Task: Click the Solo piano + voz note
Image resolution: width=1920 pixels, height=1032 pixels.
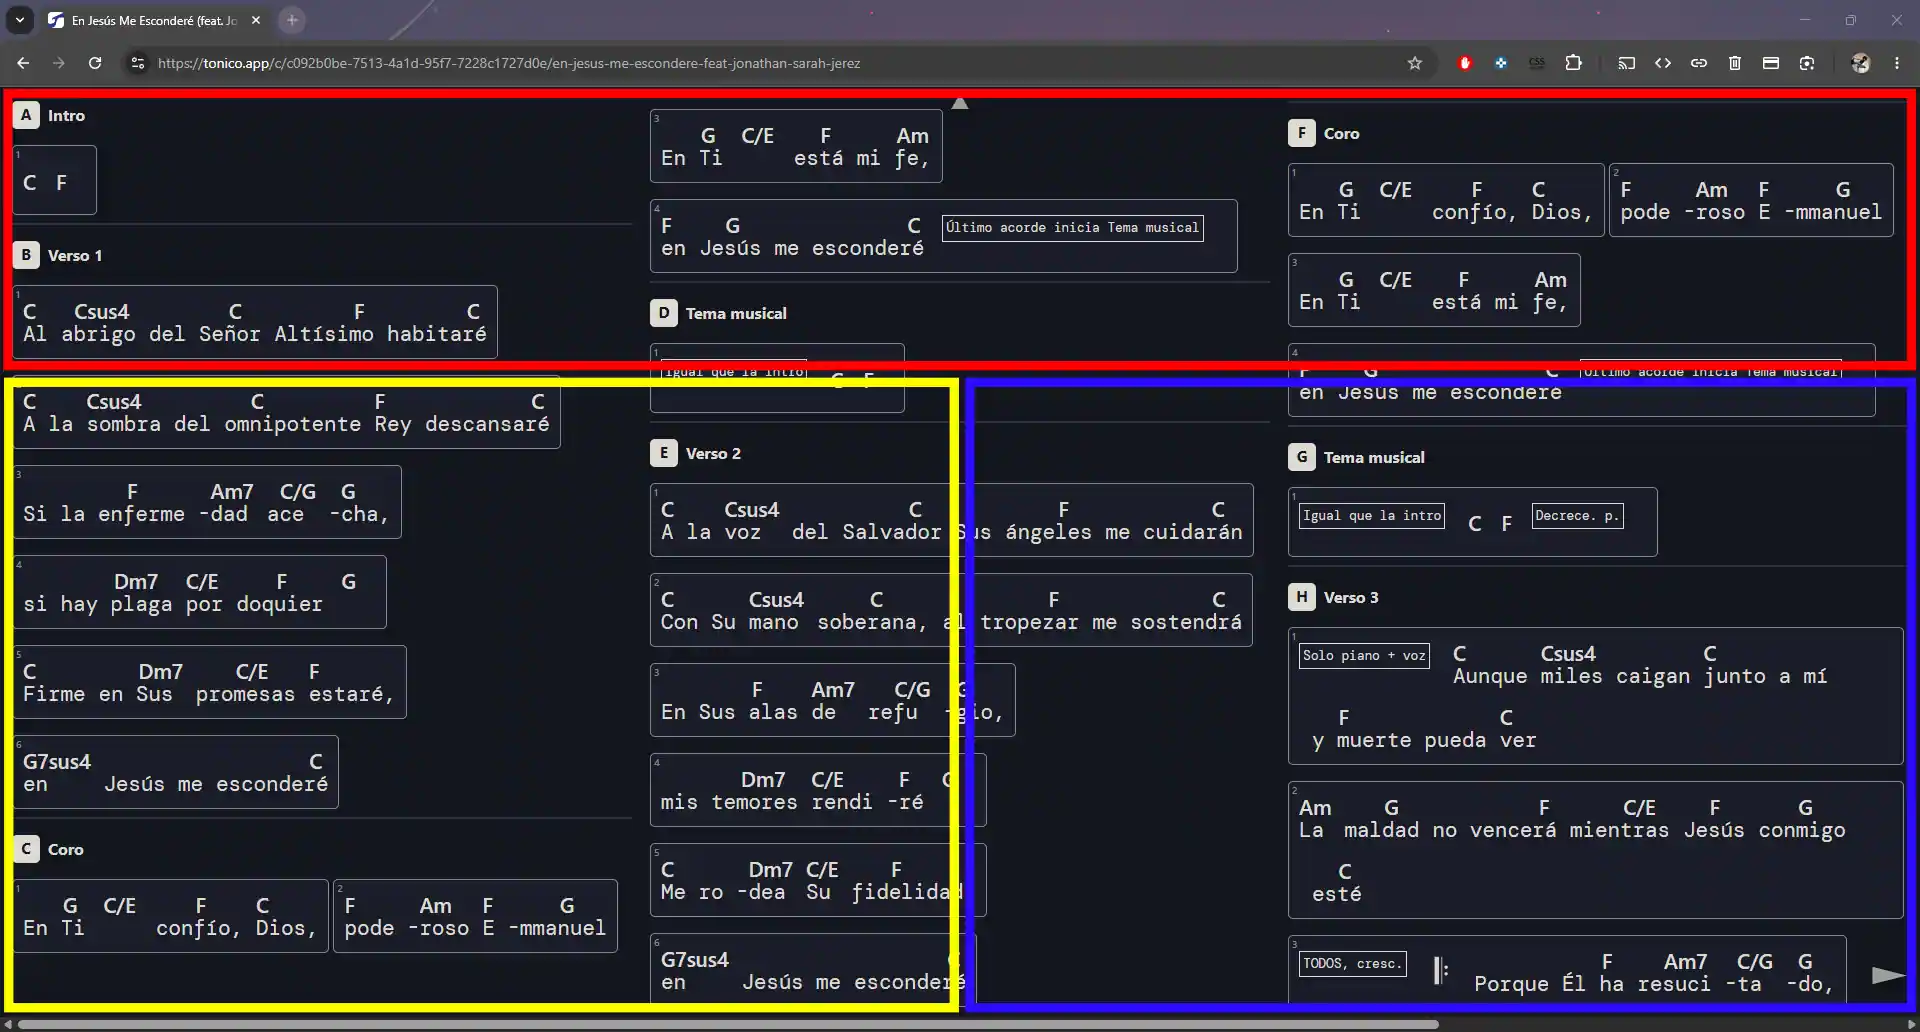Action: click(x=1365, y=656)
